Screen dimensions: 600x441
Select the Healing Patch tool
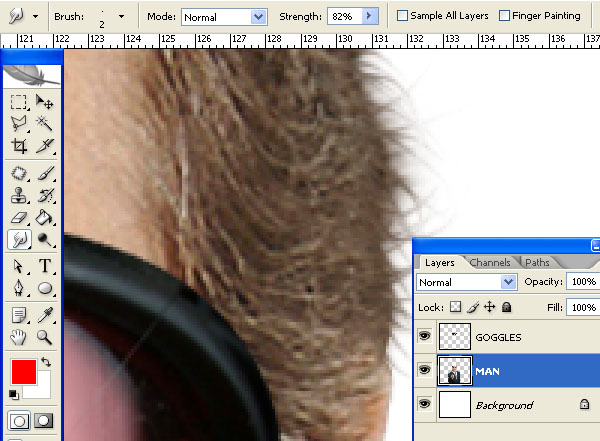pyautogui.click(x=18, y=173)
